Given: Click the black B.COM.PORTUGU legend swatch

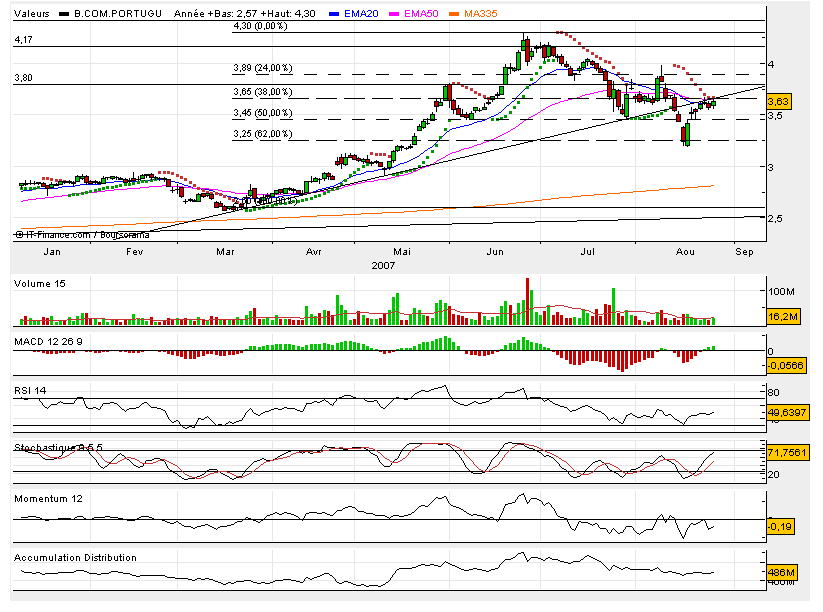Looking at the screenshot, I should [64, 14].
